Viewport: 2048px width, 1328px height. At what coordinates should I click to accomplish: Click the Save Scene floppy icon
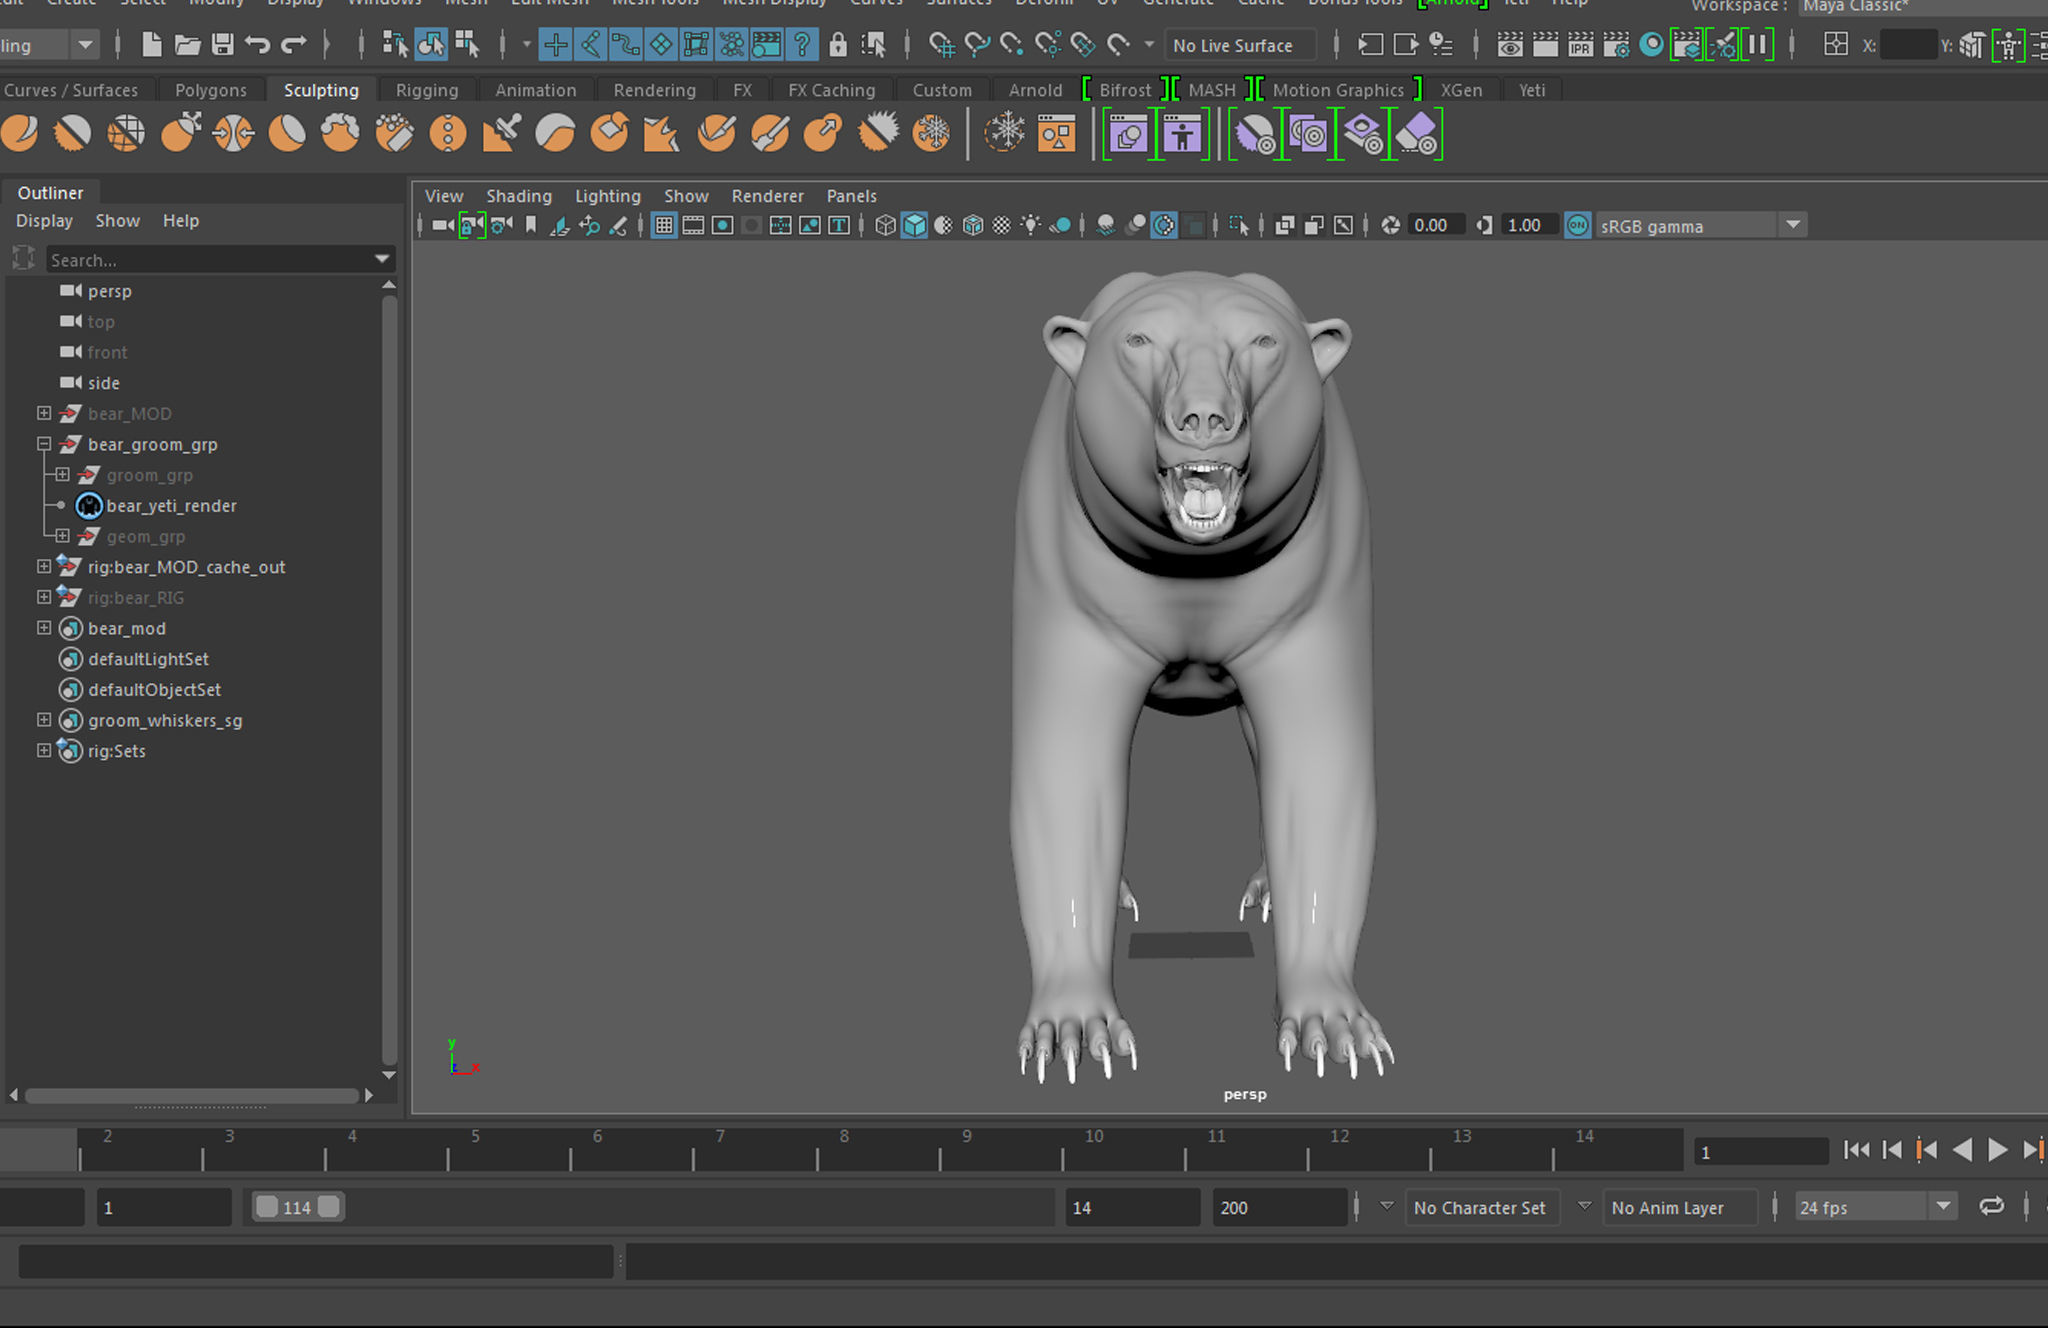tap(222, 44)
